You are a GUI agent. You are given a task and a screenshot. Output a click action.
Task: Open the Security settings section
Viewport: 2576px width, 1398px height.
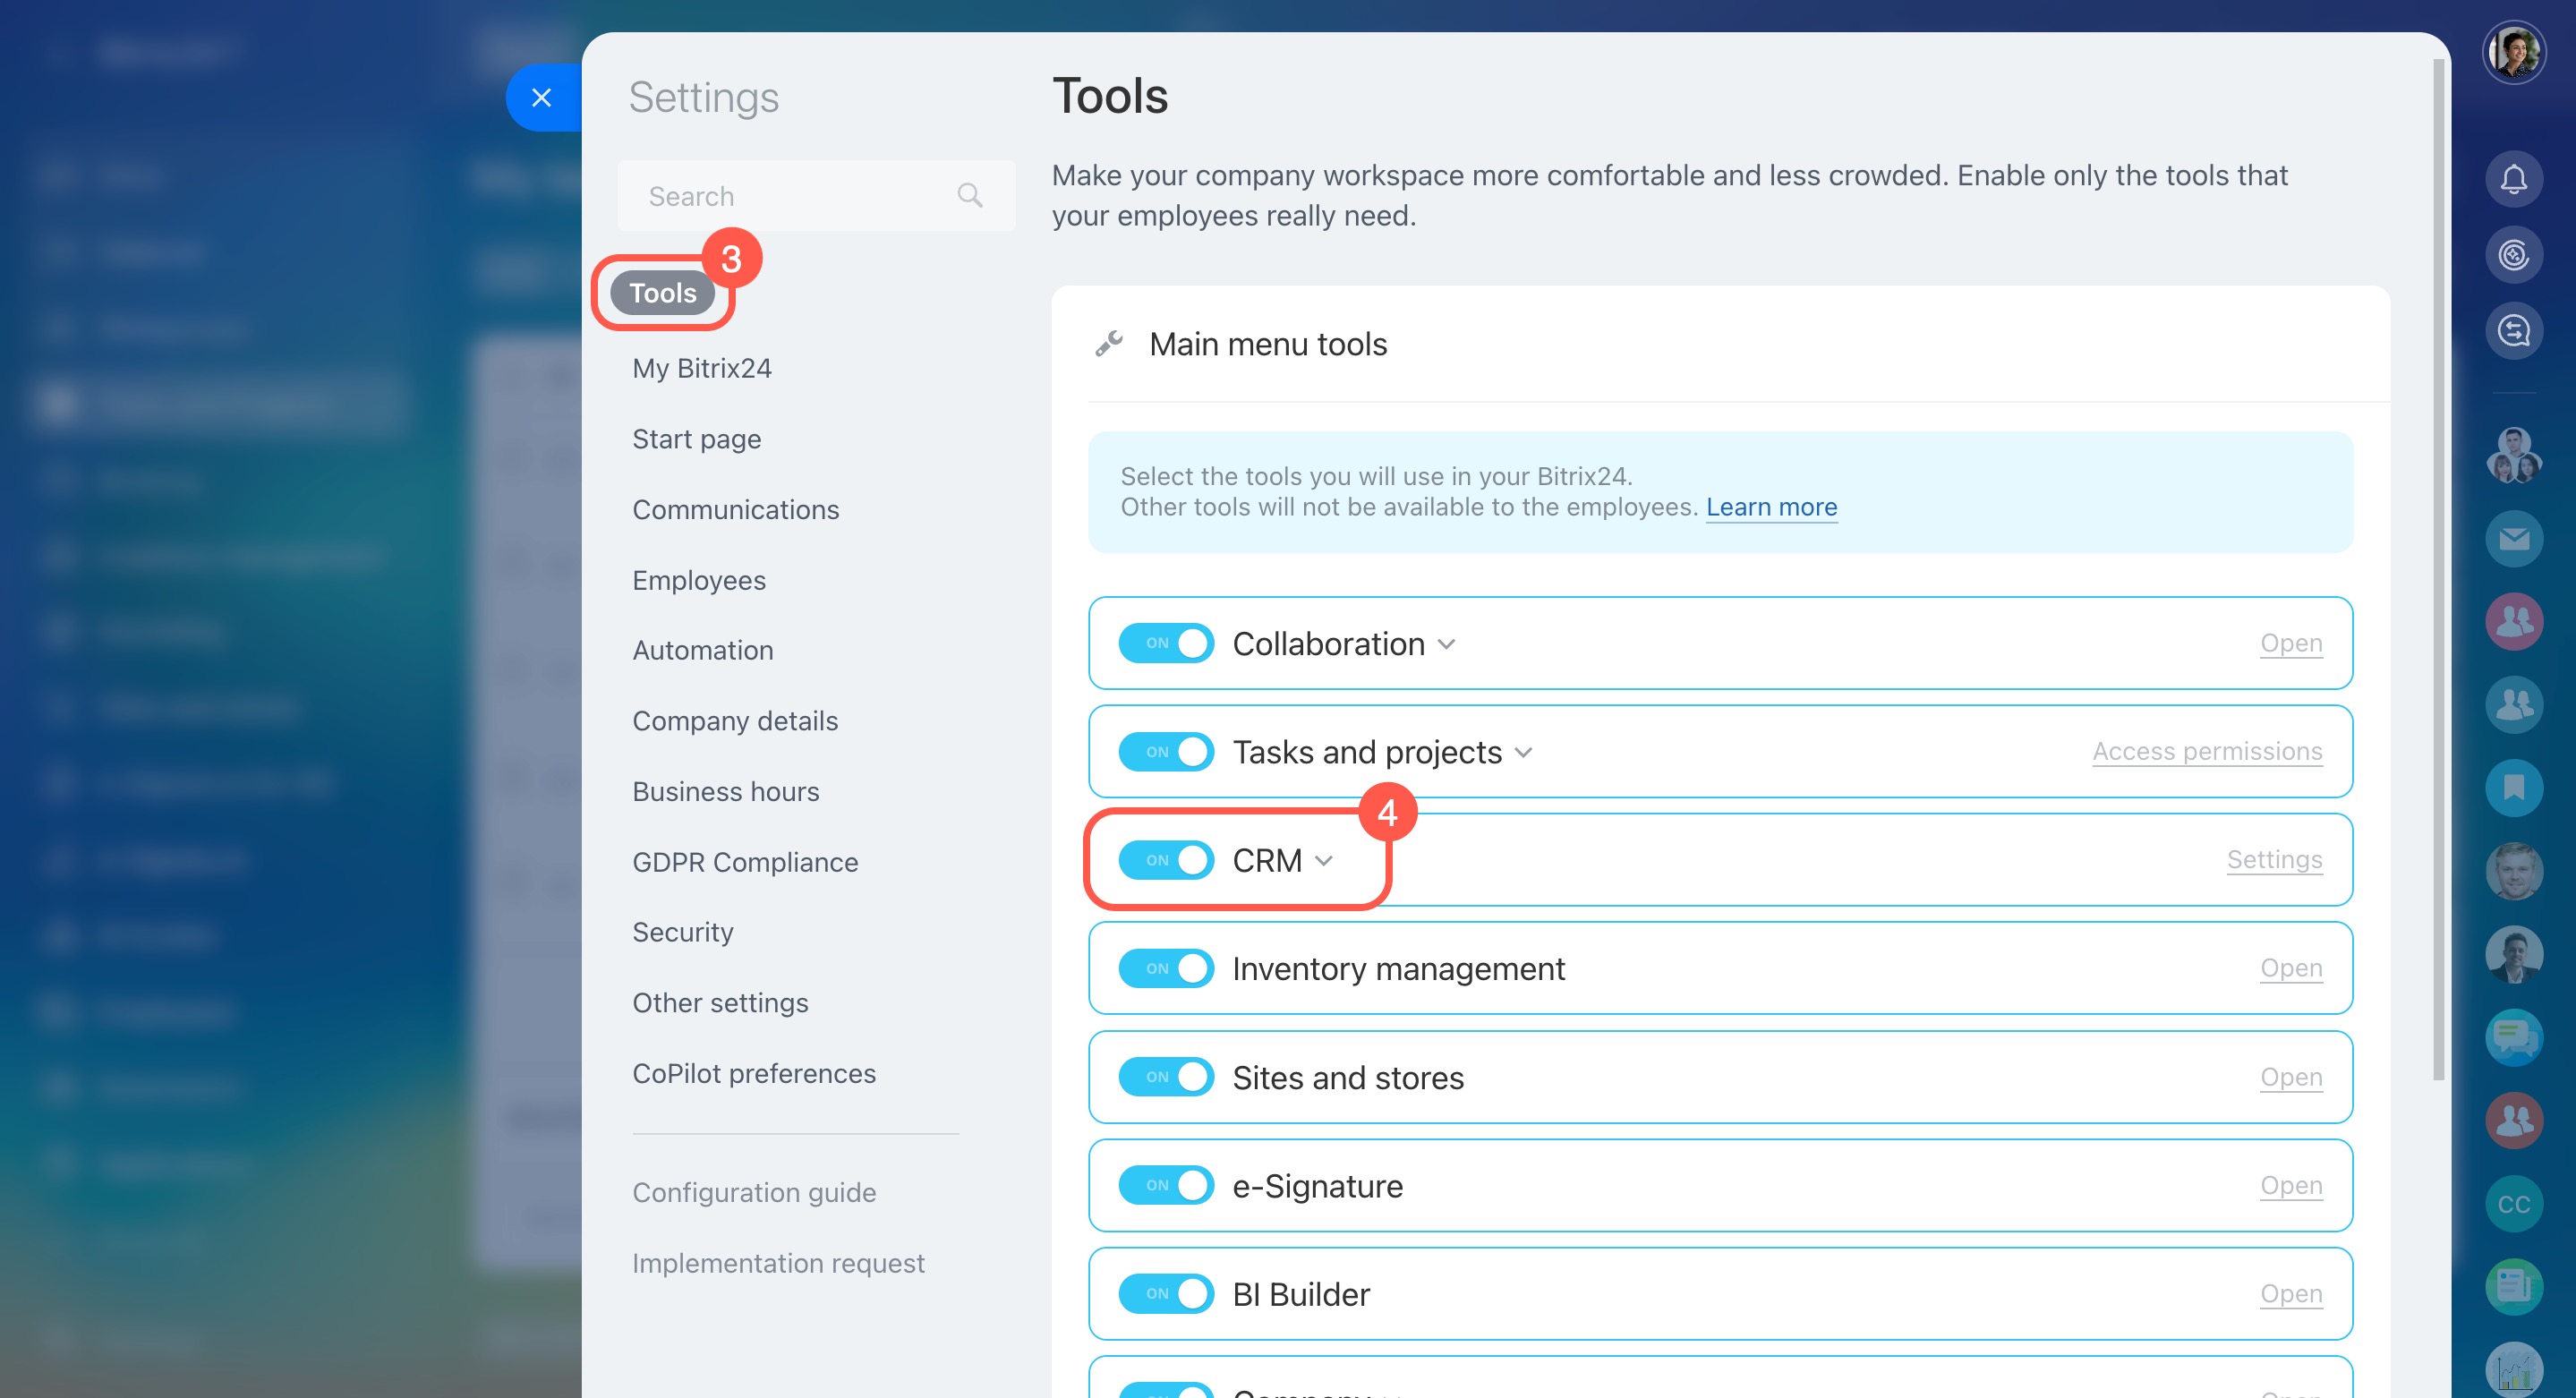point(682,932)
